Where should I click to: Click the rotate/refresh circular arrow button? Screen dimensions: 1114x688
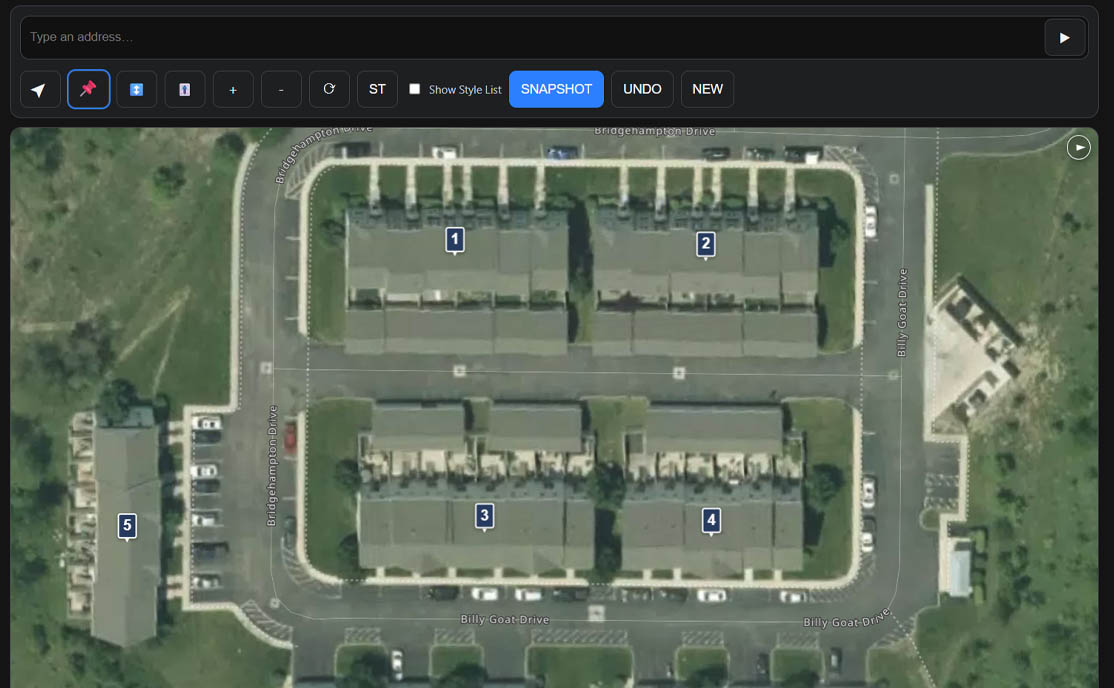pyautogui.click(x=329, y=90)
